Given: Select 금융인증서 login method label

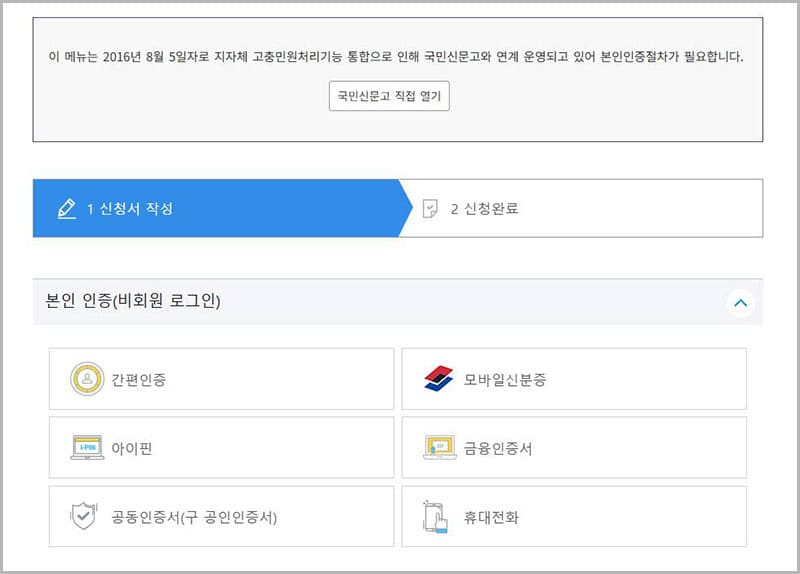Looking at the screenshot, I should (498, 449).
